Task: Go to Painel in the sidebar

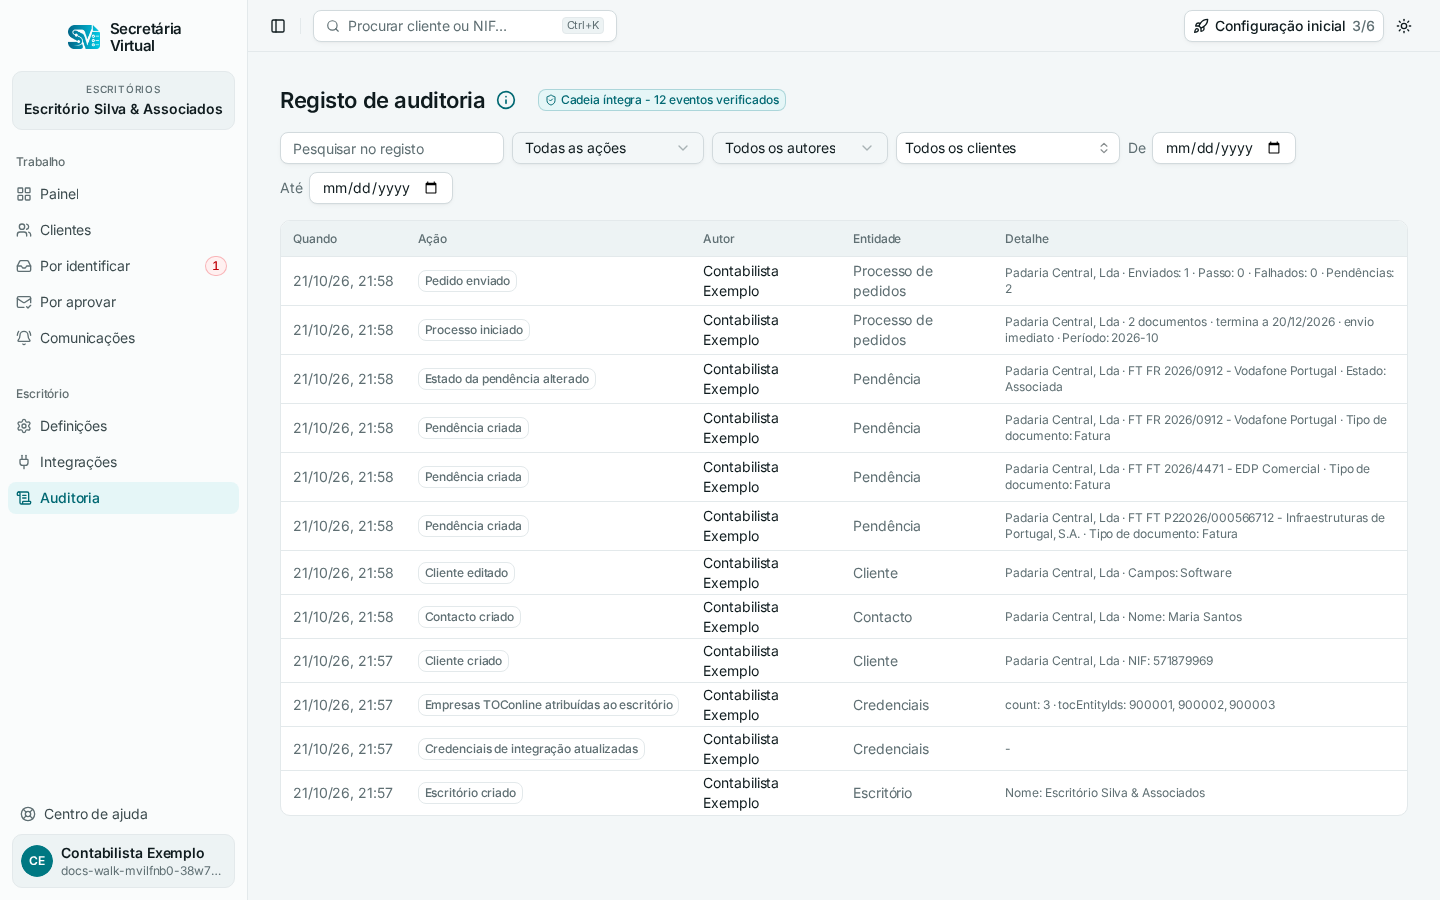Action: click(123, 194)
